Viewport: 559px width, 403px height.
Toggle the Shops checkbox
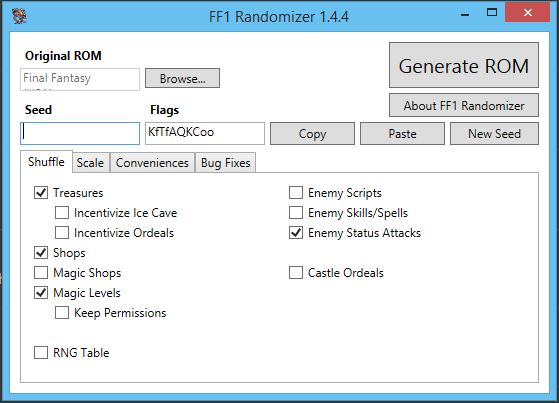[x=41, y=252]
